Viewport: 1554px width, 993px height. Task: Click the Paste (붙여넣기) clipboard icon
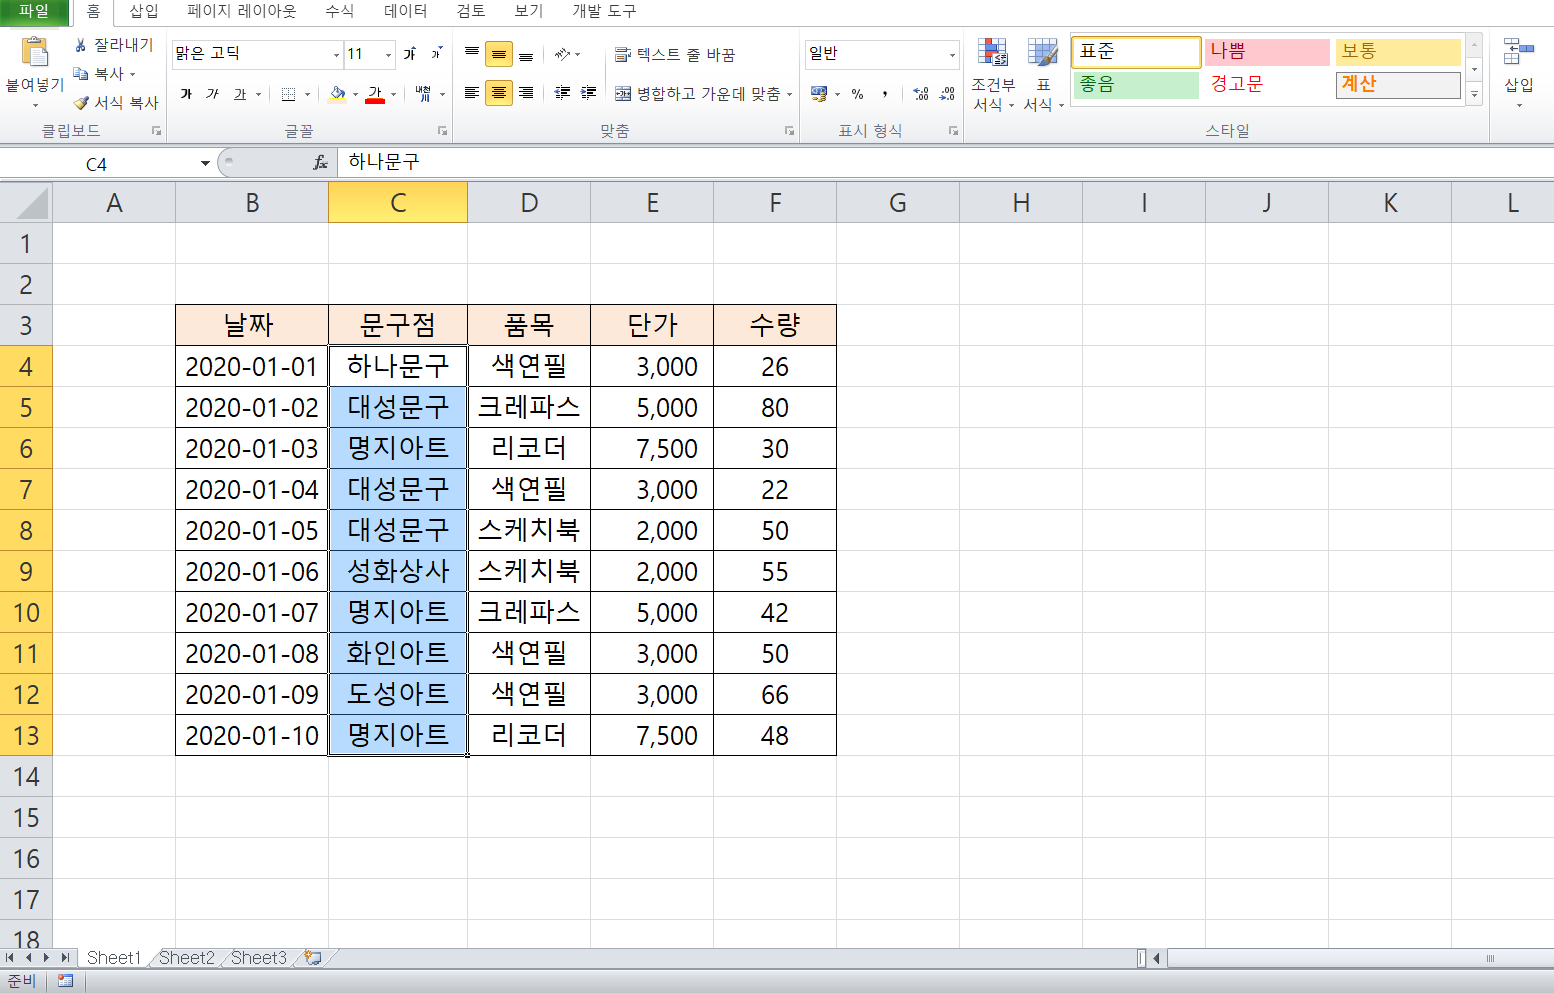[x=35, y=53]
